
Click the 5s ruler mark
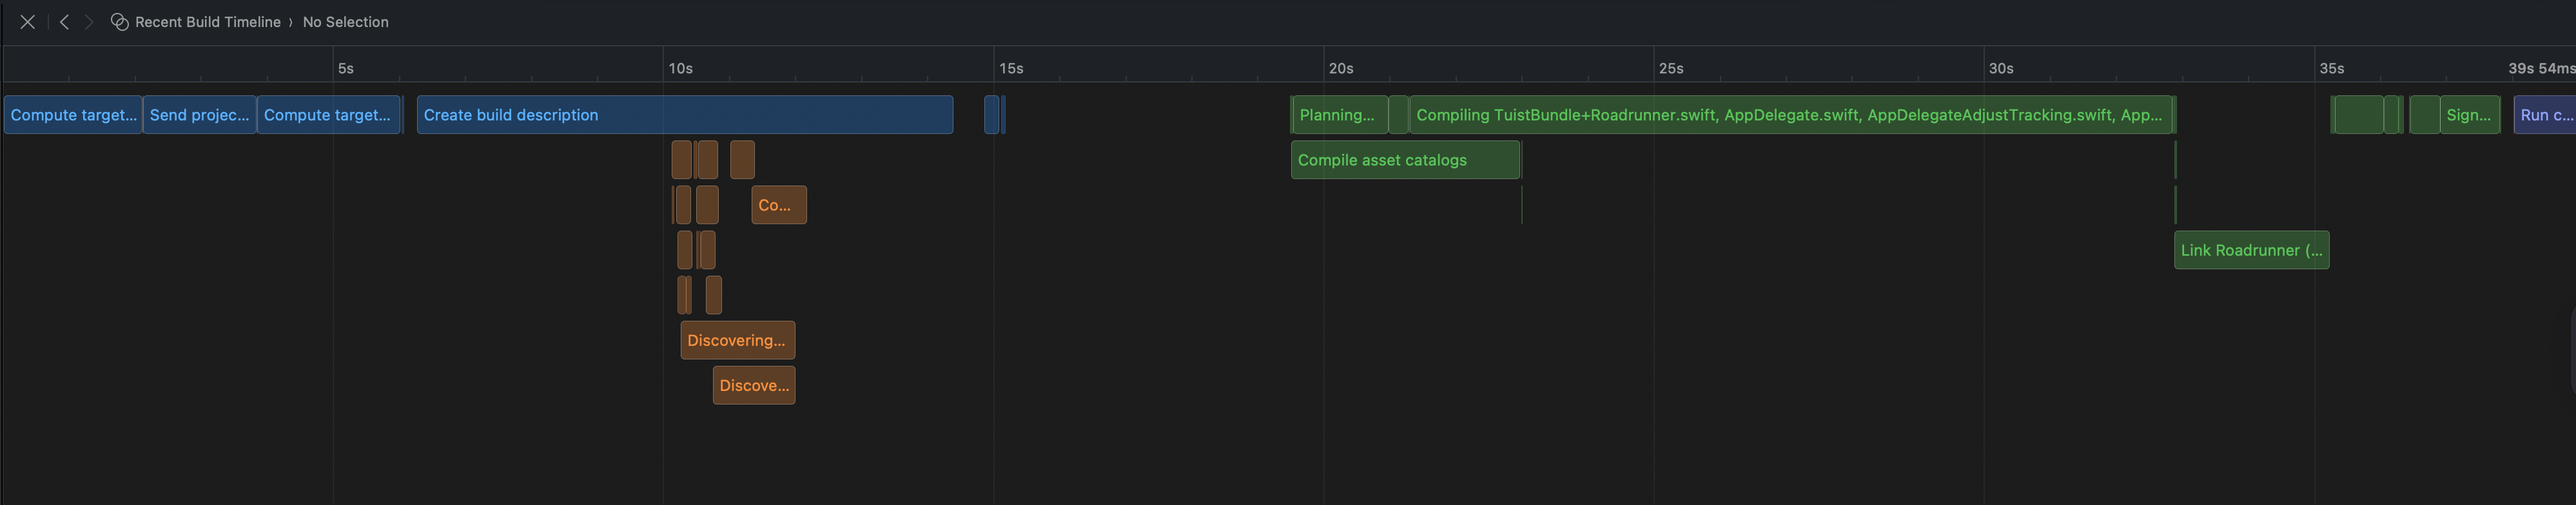[x=346, y=68]
